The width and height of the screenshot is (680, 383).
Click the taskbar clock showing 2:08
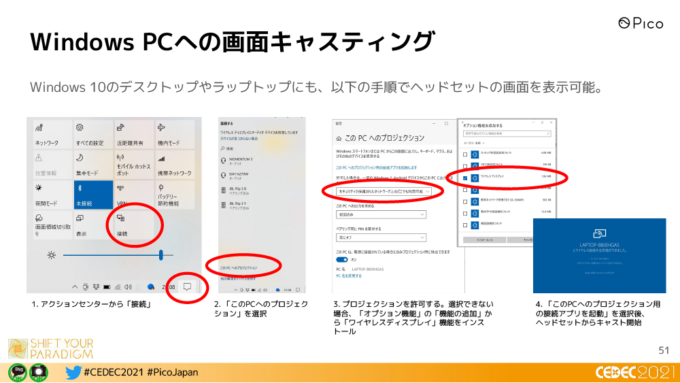click(x=169, y=287)
